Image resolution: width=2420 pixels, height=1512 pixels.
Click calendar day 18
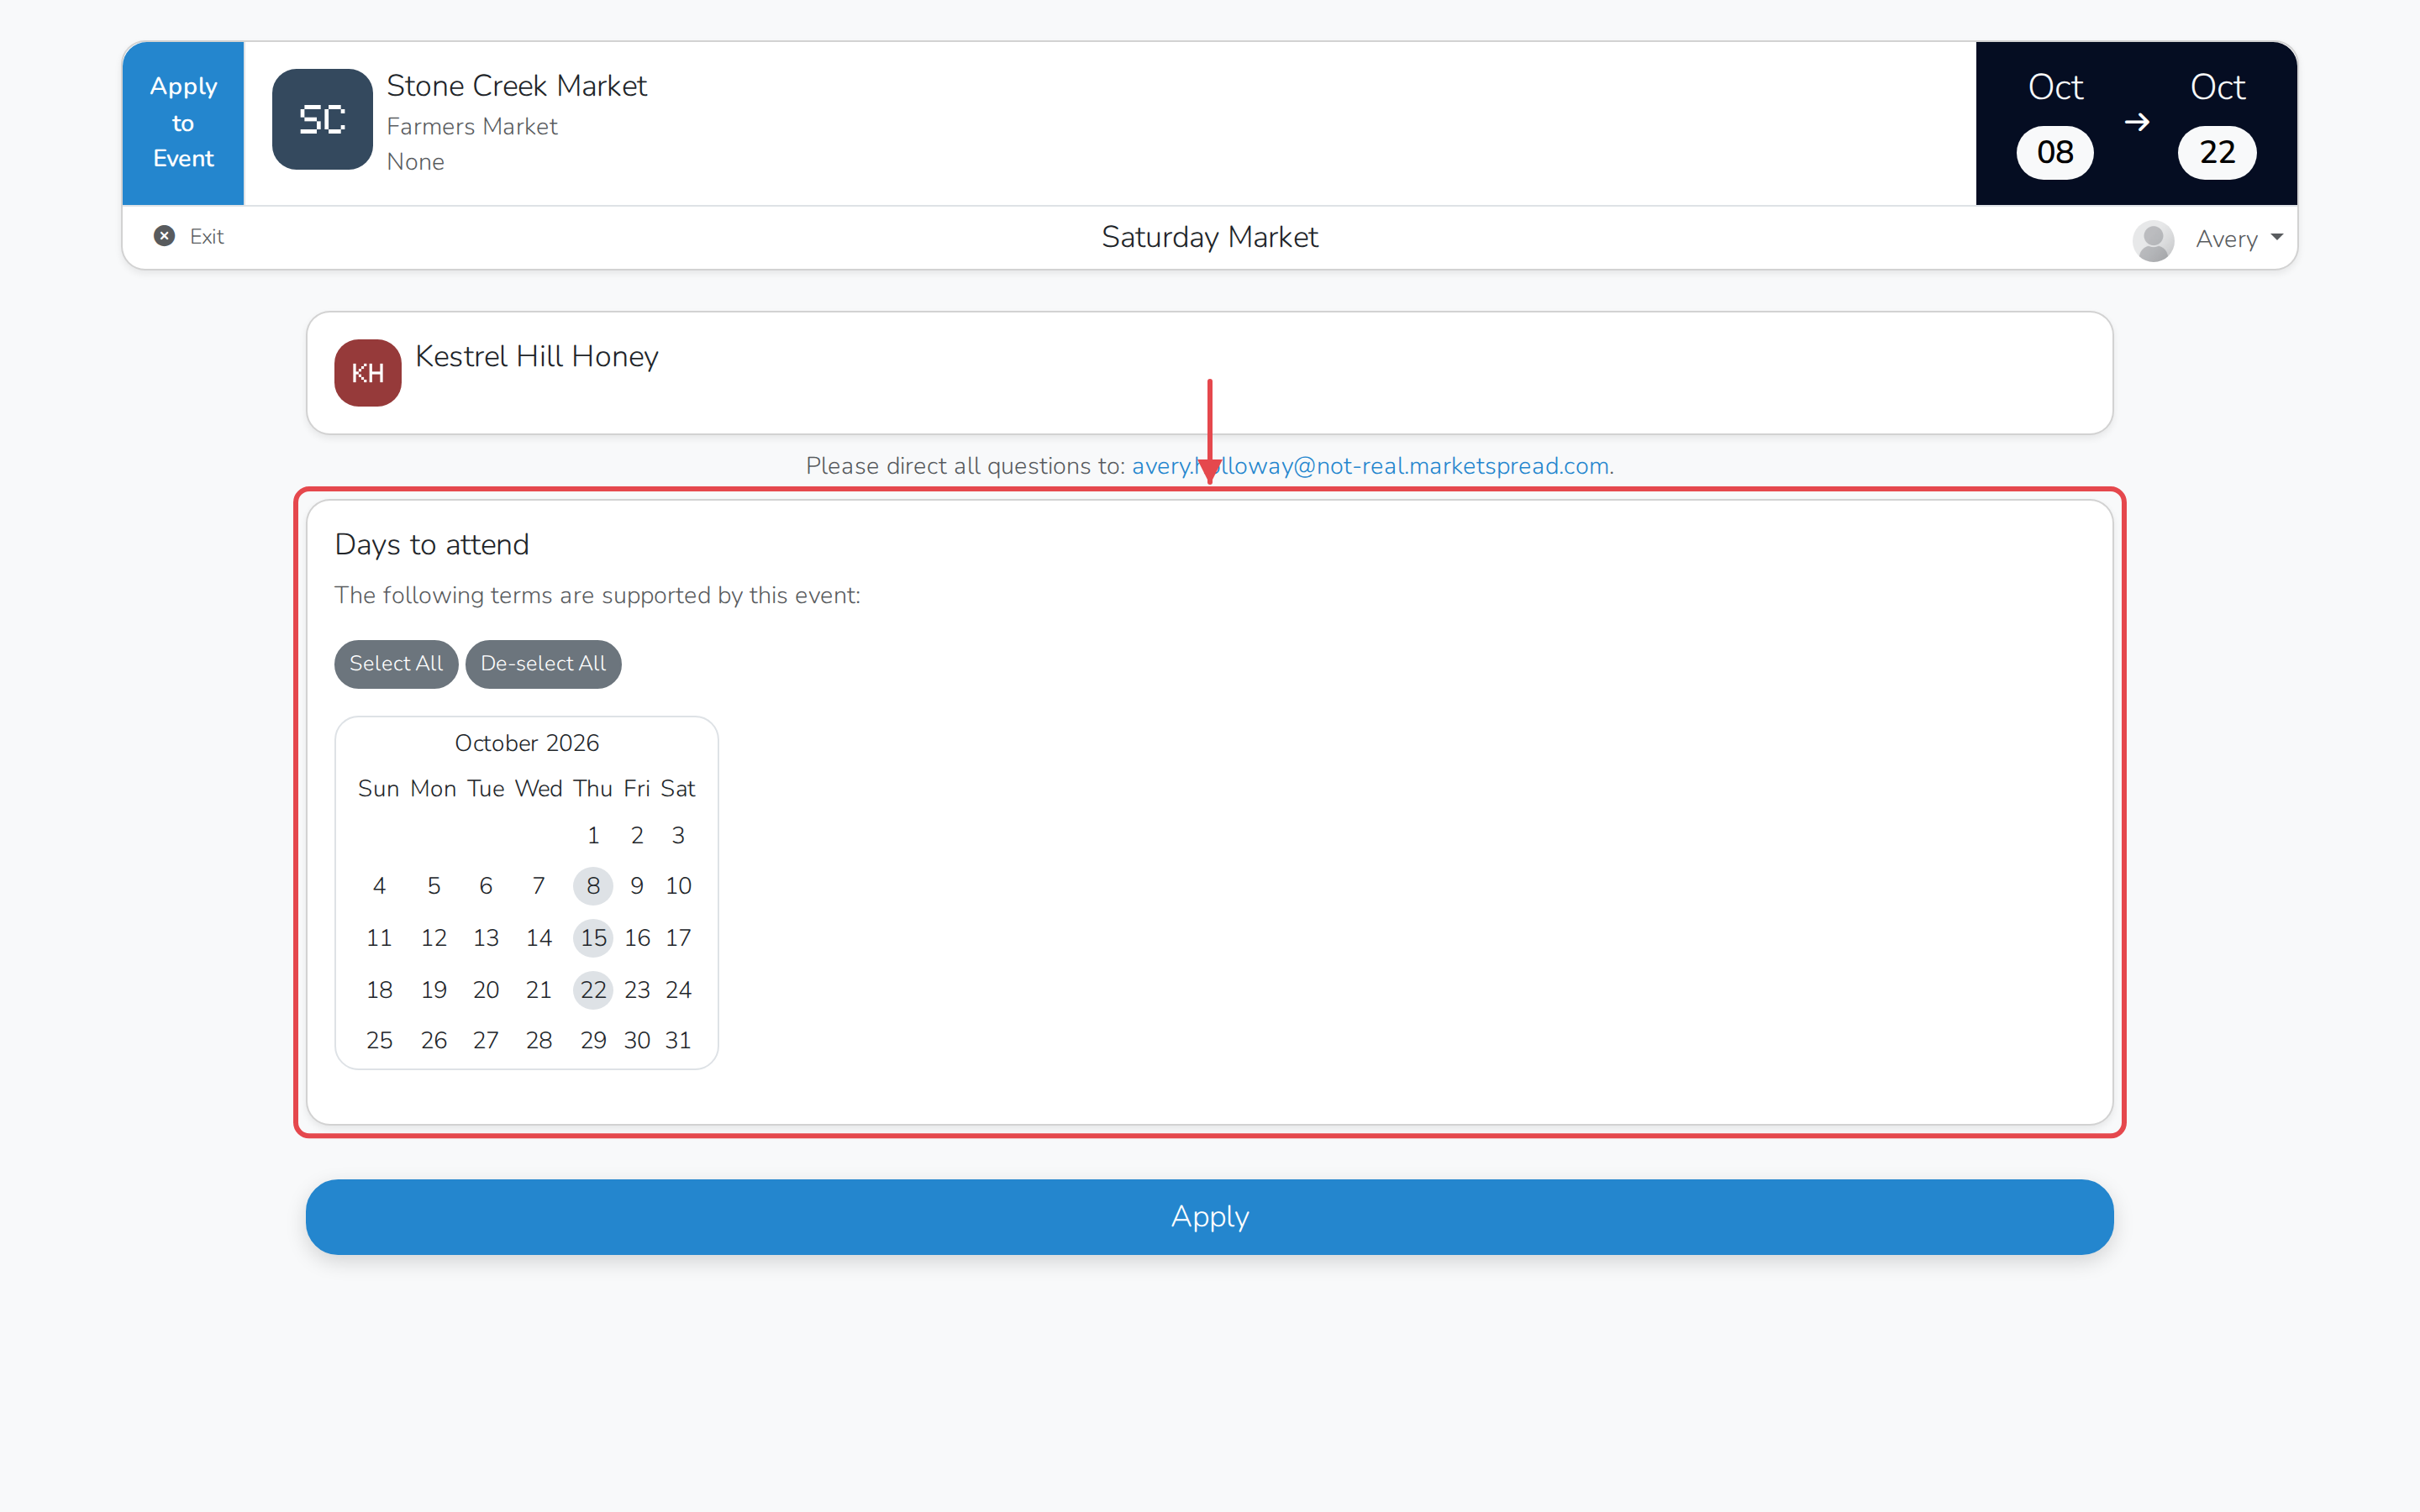click(x=379, y=990)
